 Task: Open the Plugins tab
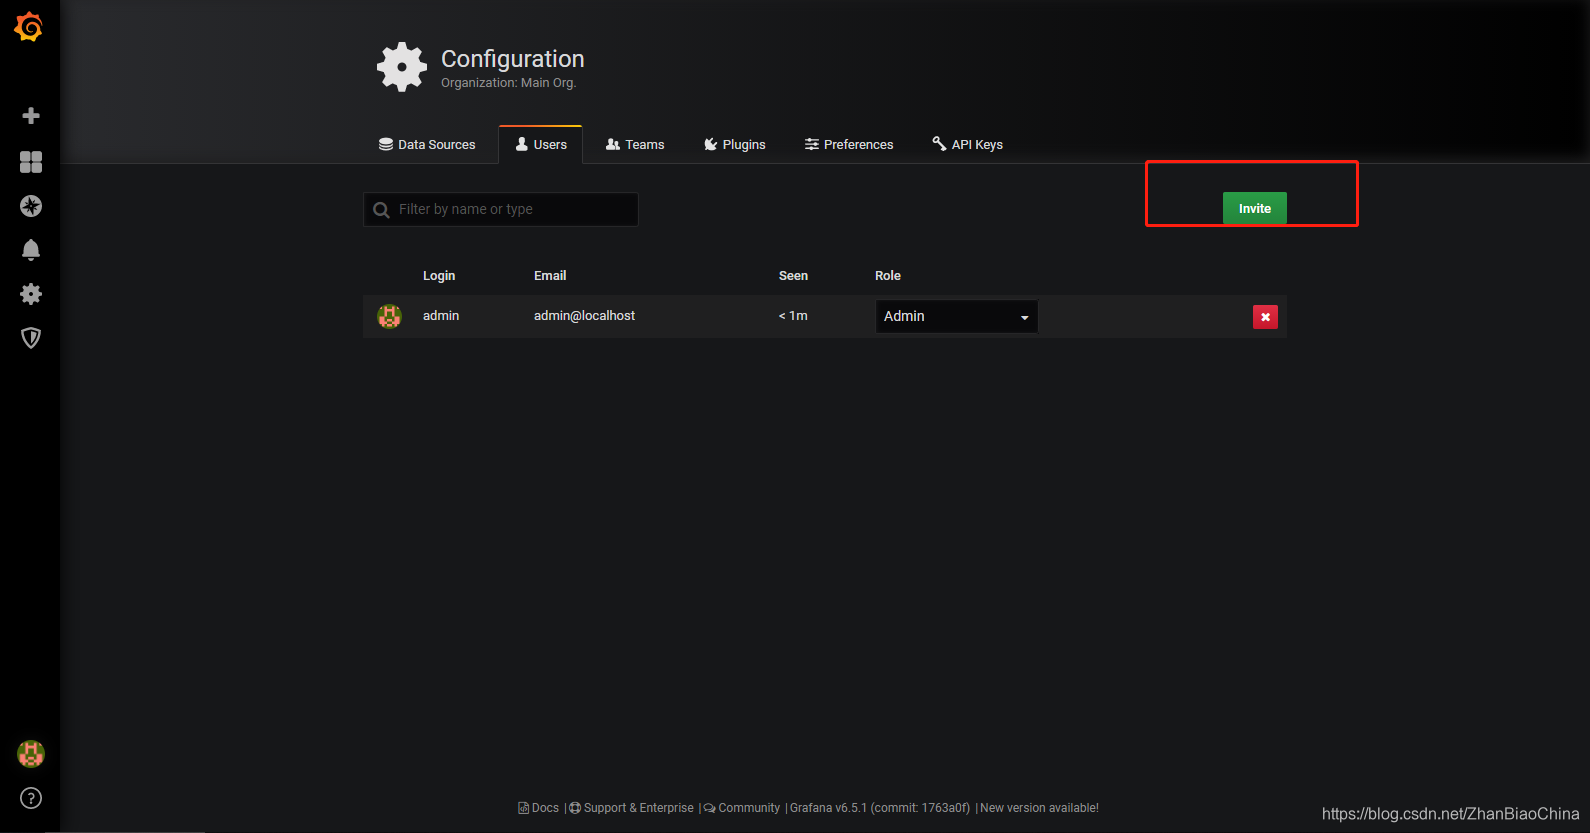(x=735, y=145)
